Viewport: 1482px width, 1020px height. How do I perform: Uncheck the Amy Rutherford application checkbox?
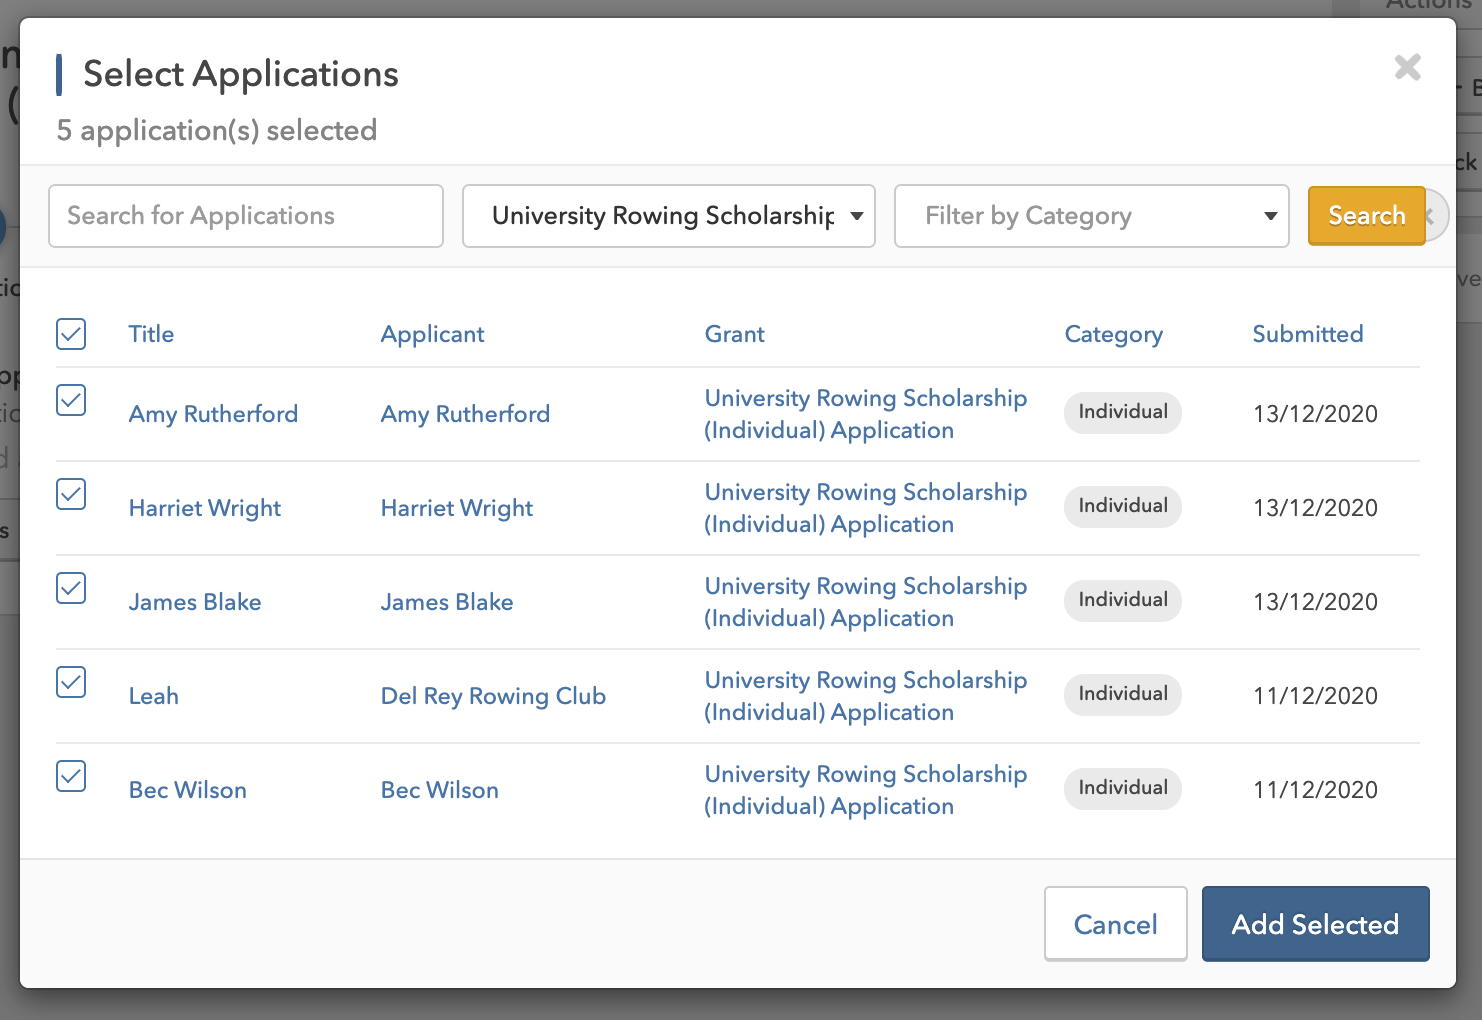pos(71,400)
